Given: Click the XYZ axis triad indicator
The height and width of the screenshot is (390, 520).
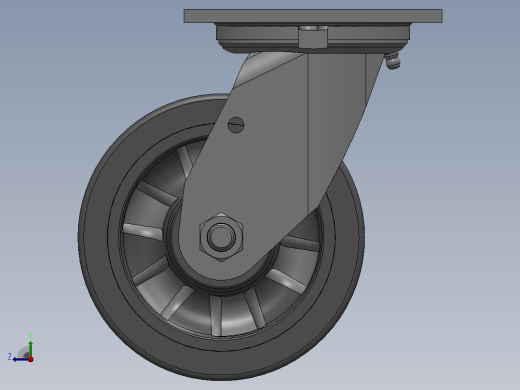Looking at the screenshot, I should [x=21, y=348].
